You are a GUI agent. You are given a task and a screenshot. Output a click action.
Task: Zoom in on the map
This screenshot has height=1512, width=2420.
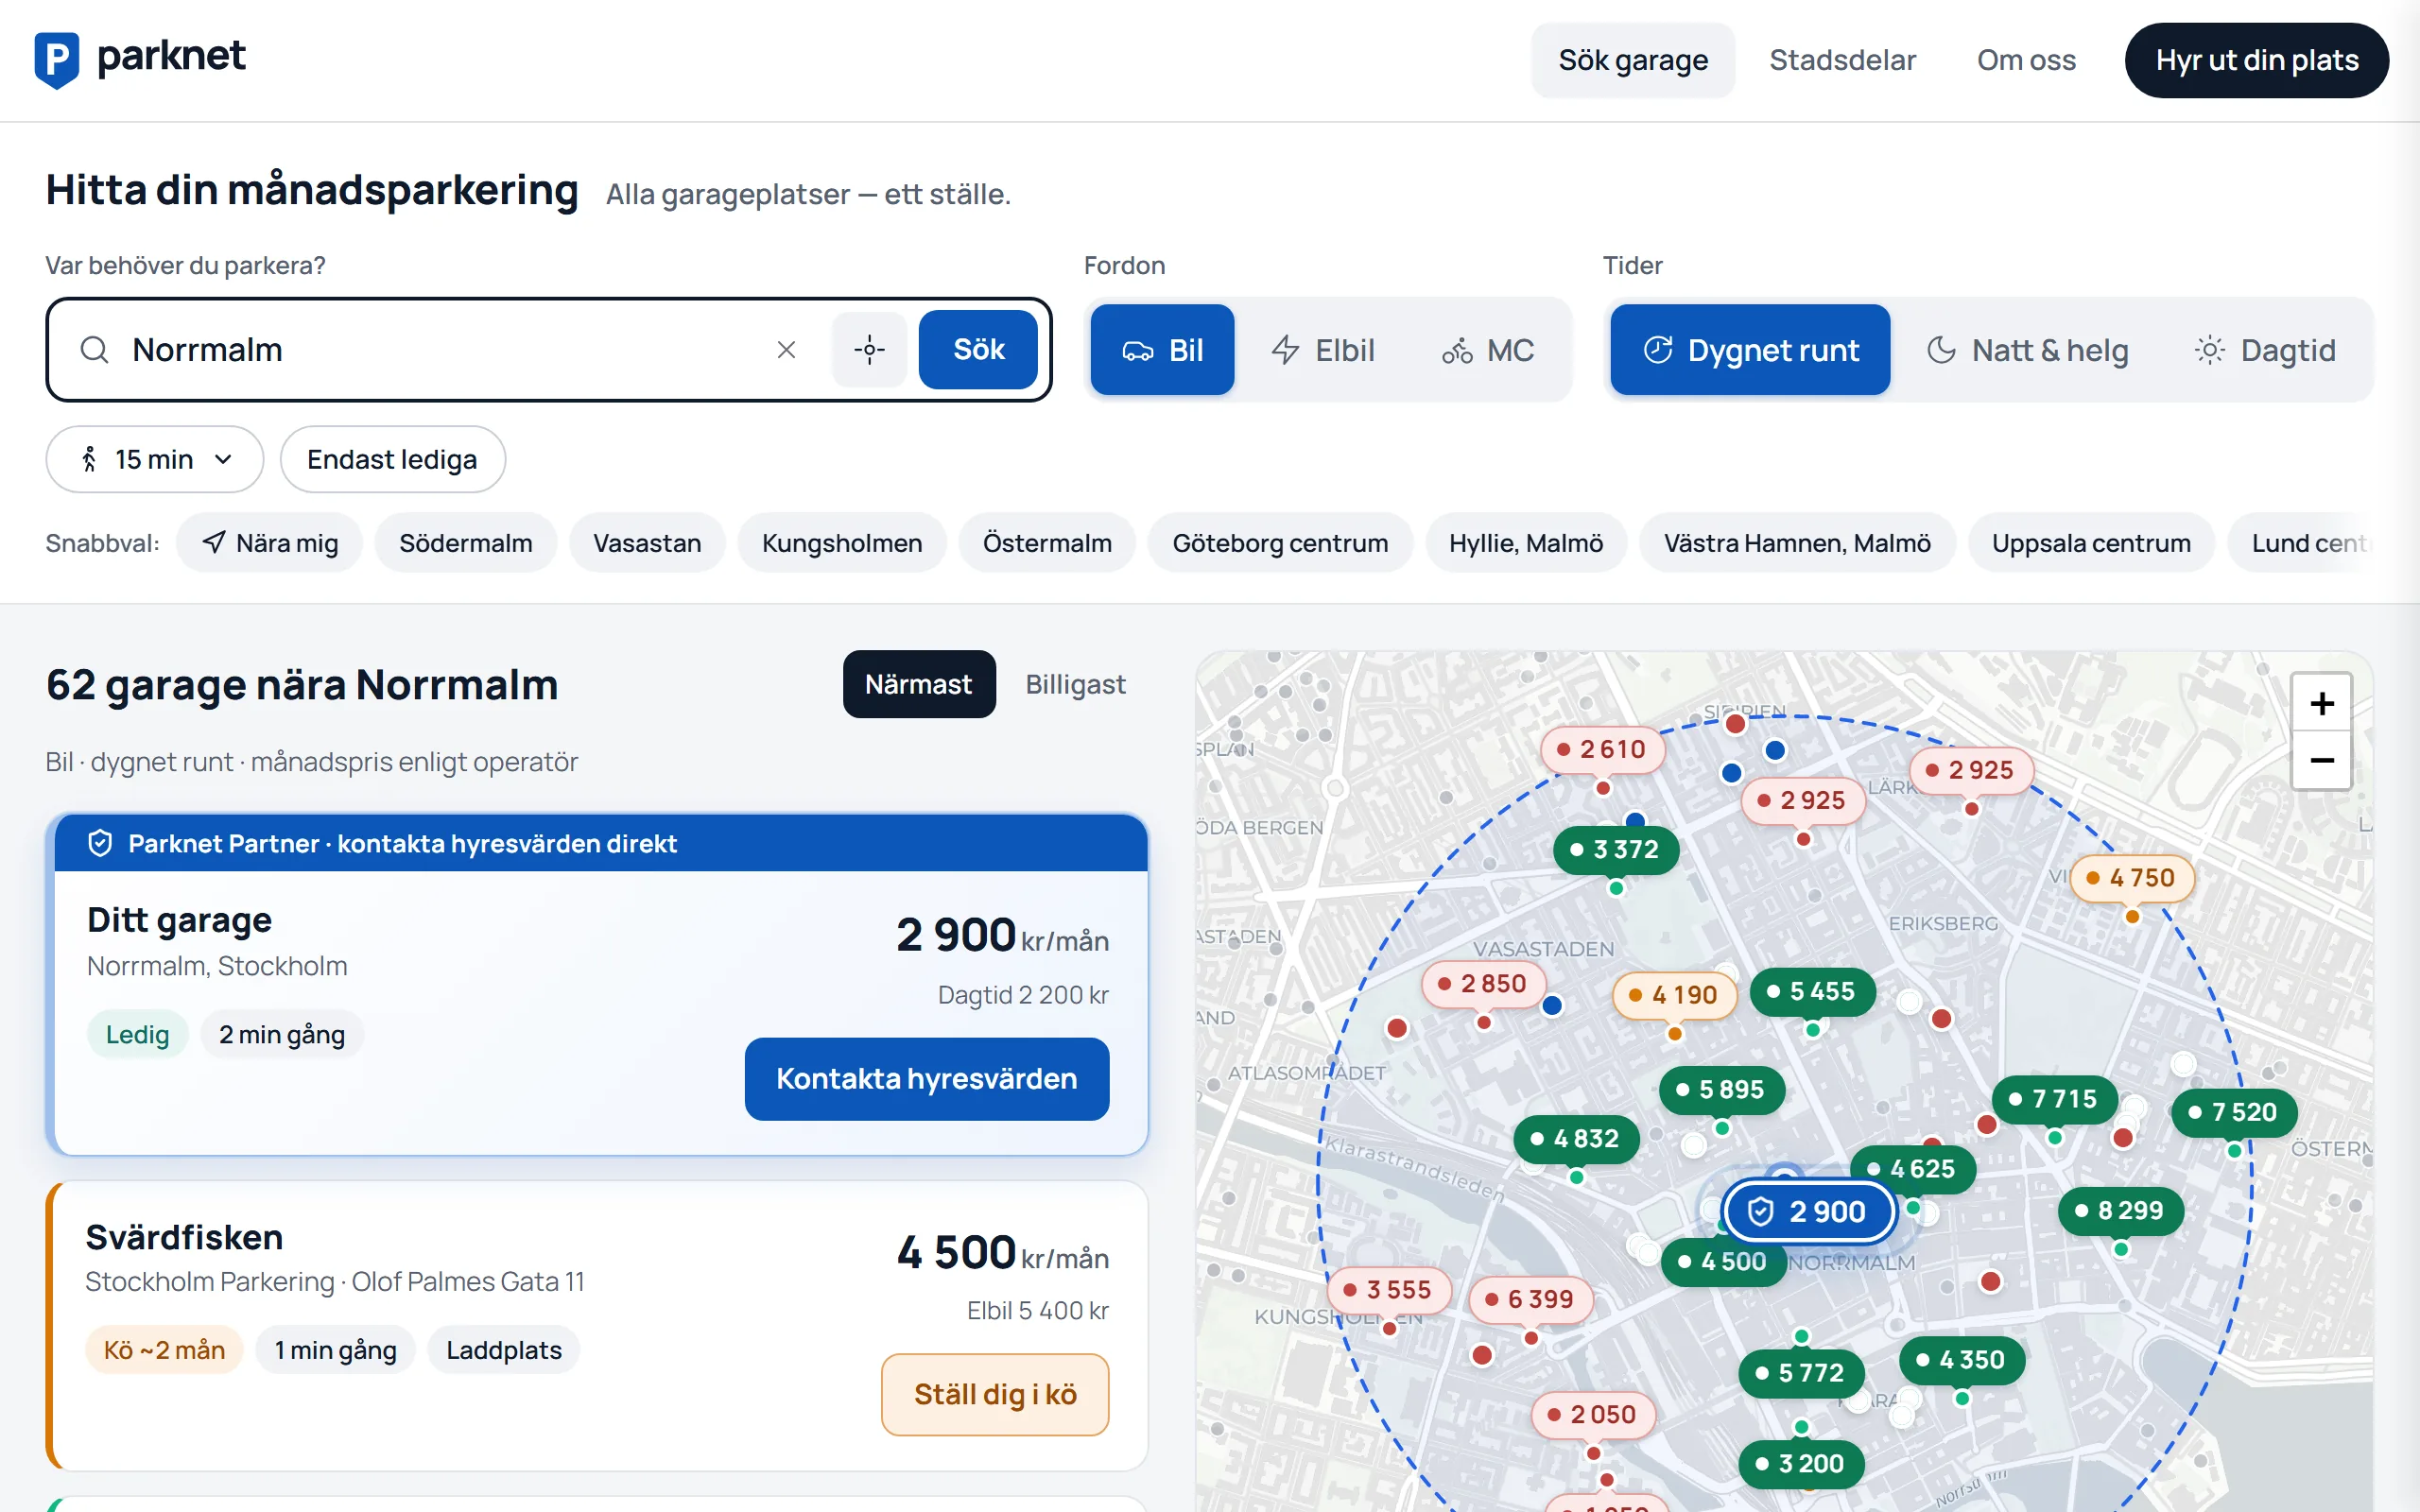2321,704
